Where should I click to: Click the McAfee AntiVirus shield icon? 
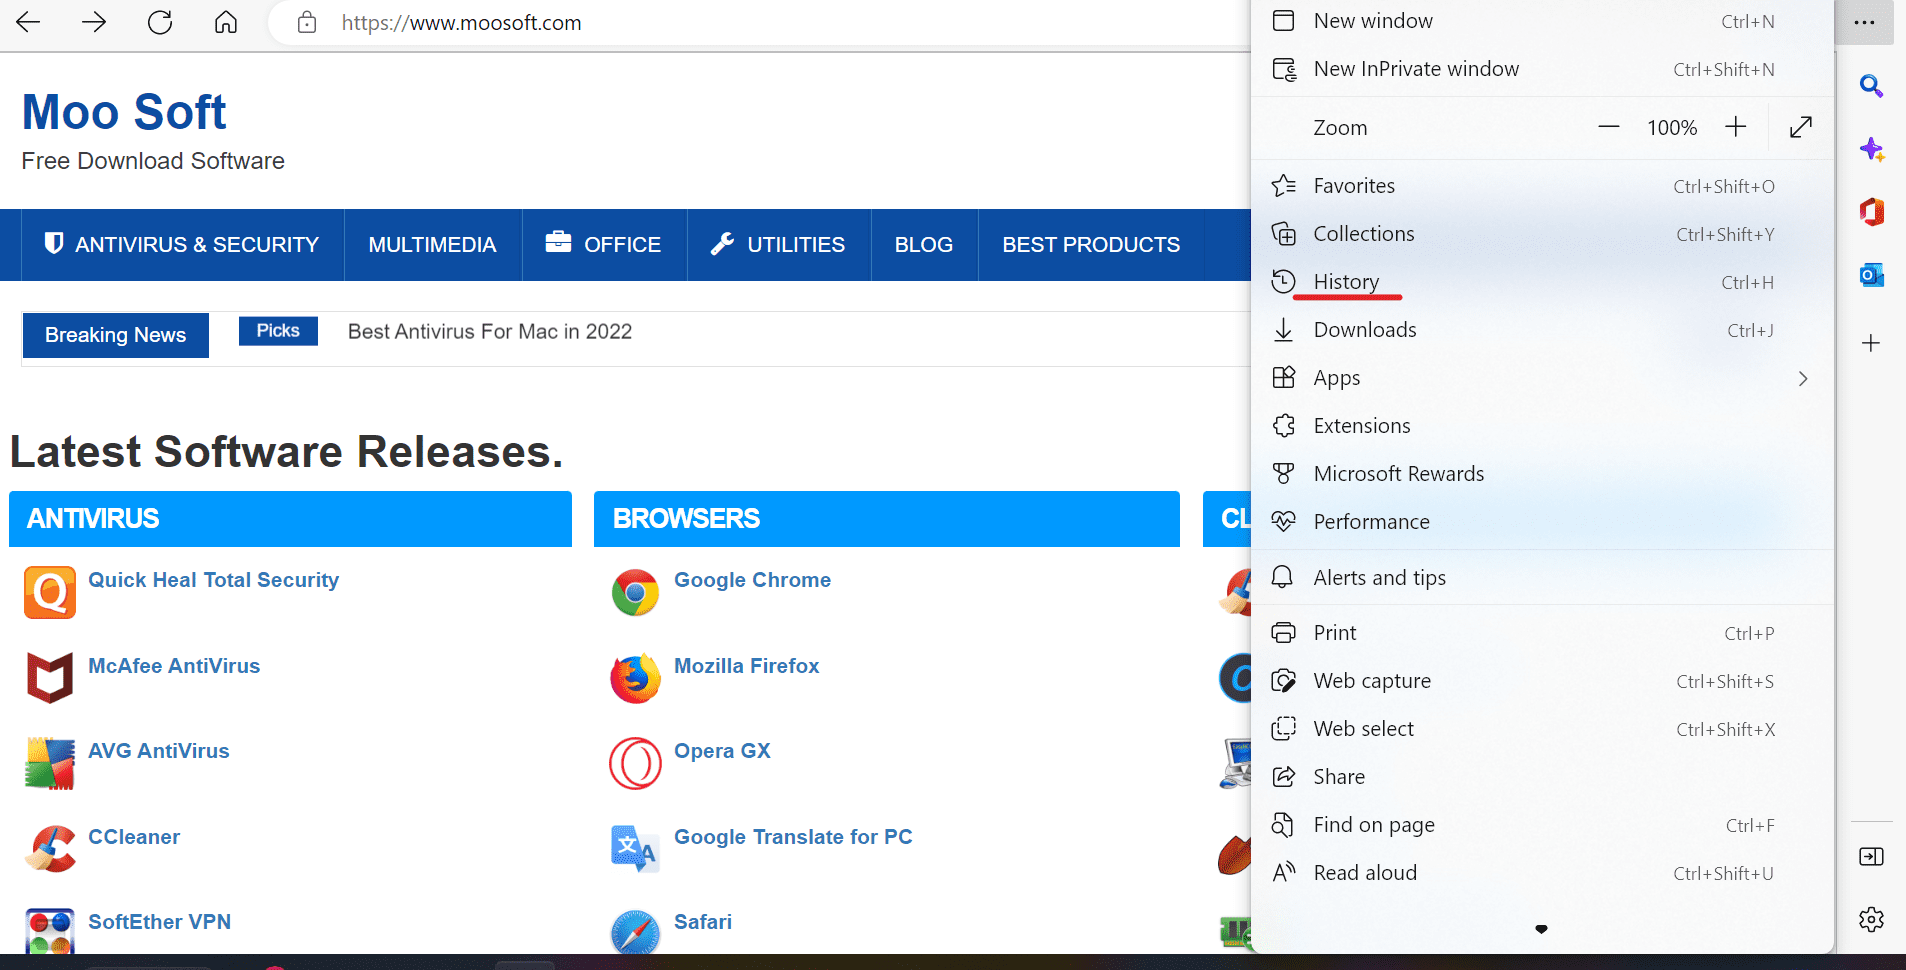[x=50, y=678]
